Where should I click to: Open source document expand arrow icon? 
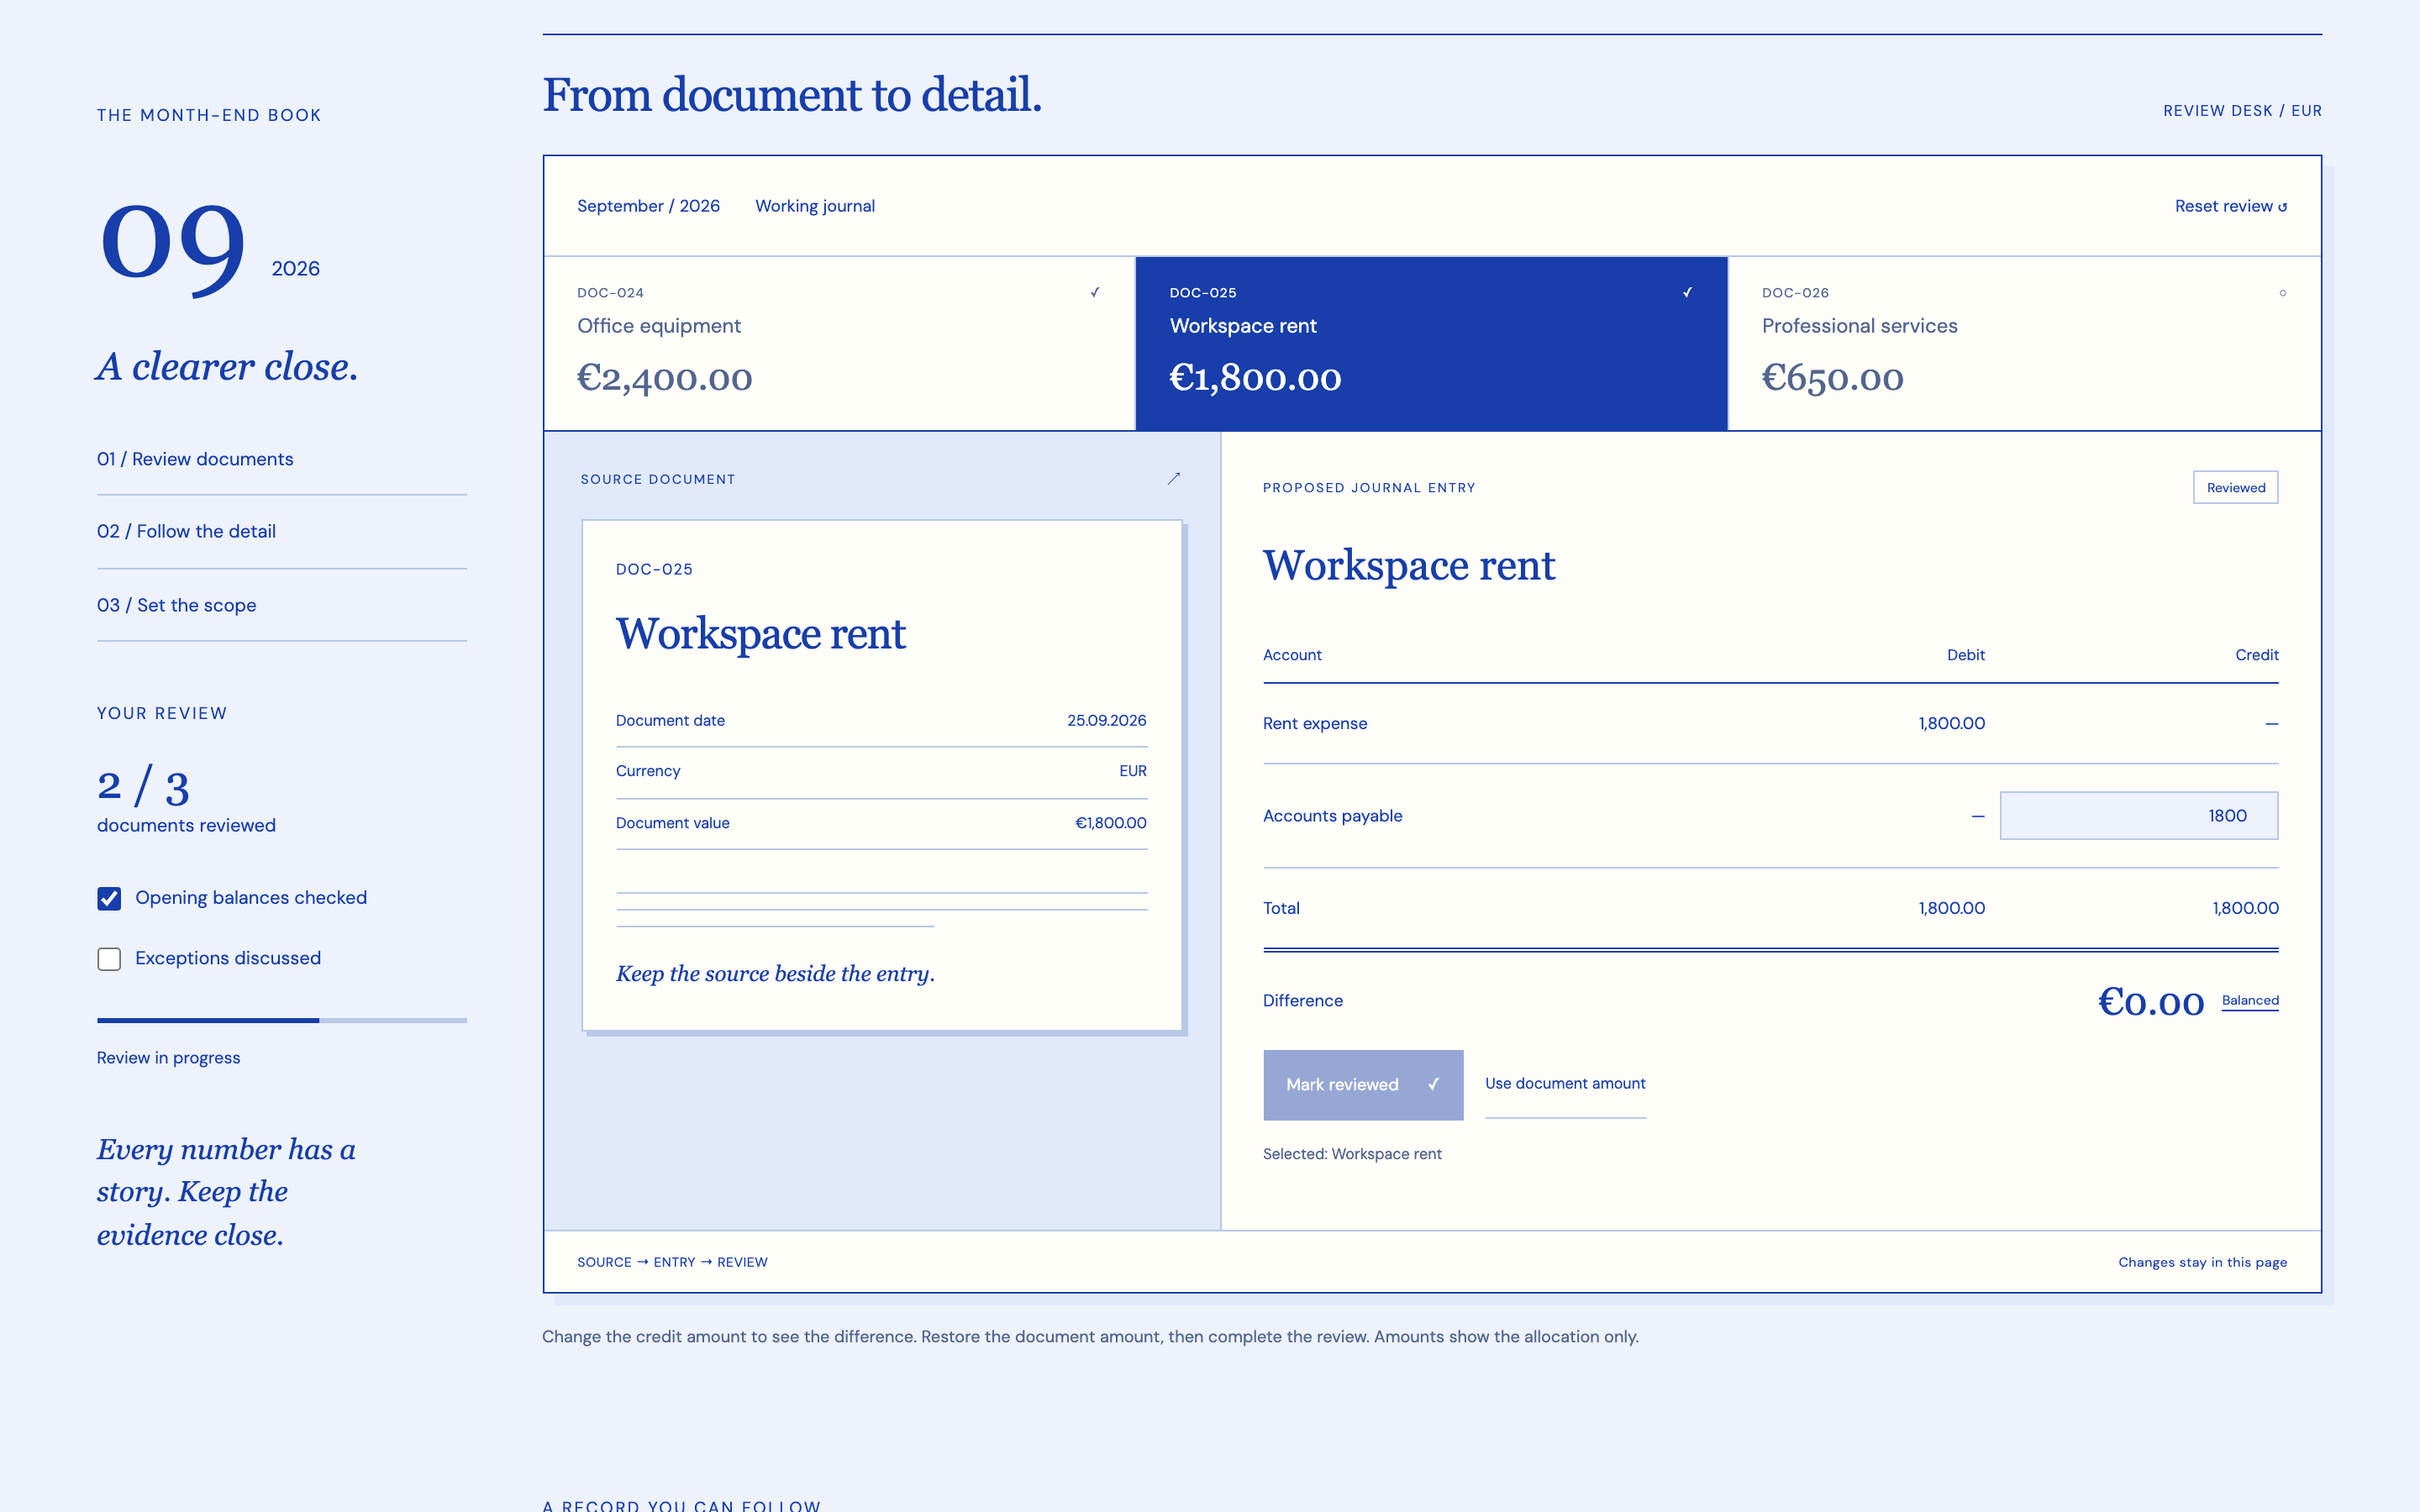(1173, 479)
